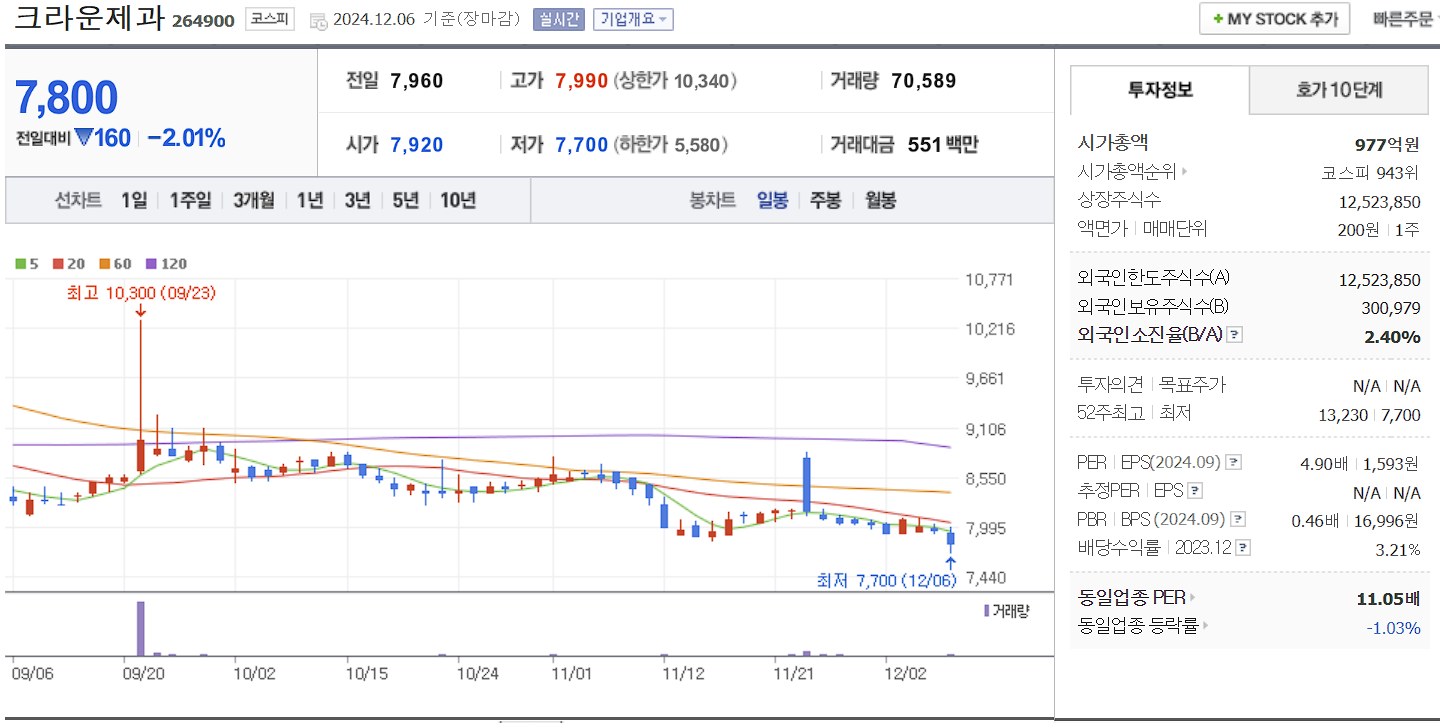This screenshot has width=1440, height=723.
Task: Expand the 동일업종 PER arrow
Action: 1195,597
